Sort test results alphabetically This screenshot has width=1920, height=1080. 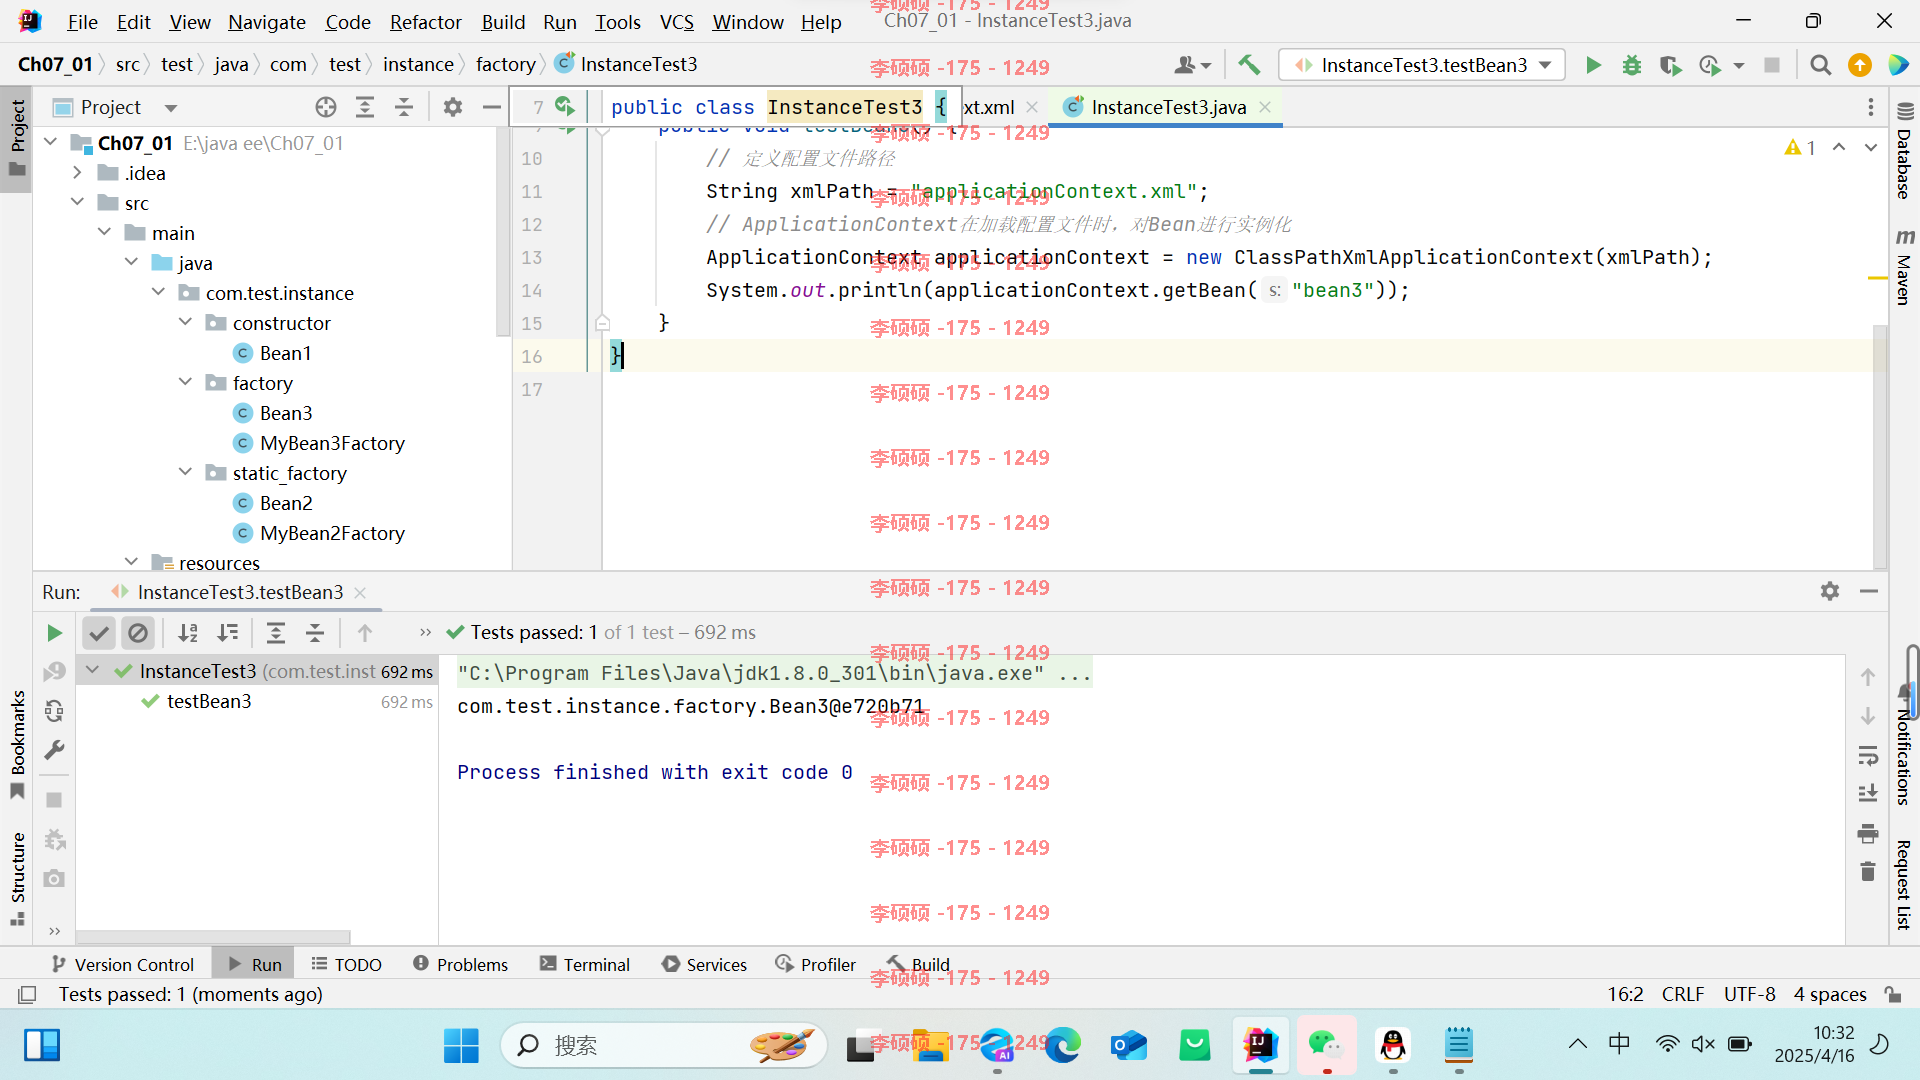tap(188, 633)
